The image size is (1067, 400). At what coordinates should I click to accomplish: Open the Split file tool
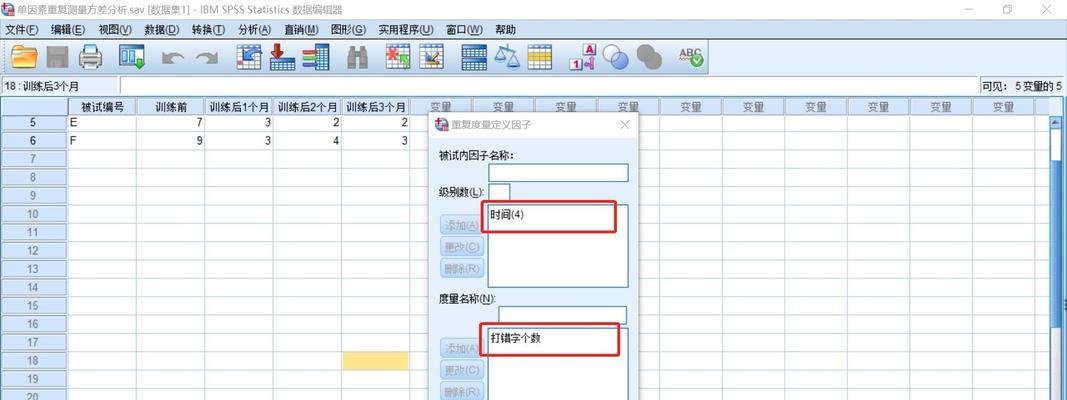(x=474, y=57)
